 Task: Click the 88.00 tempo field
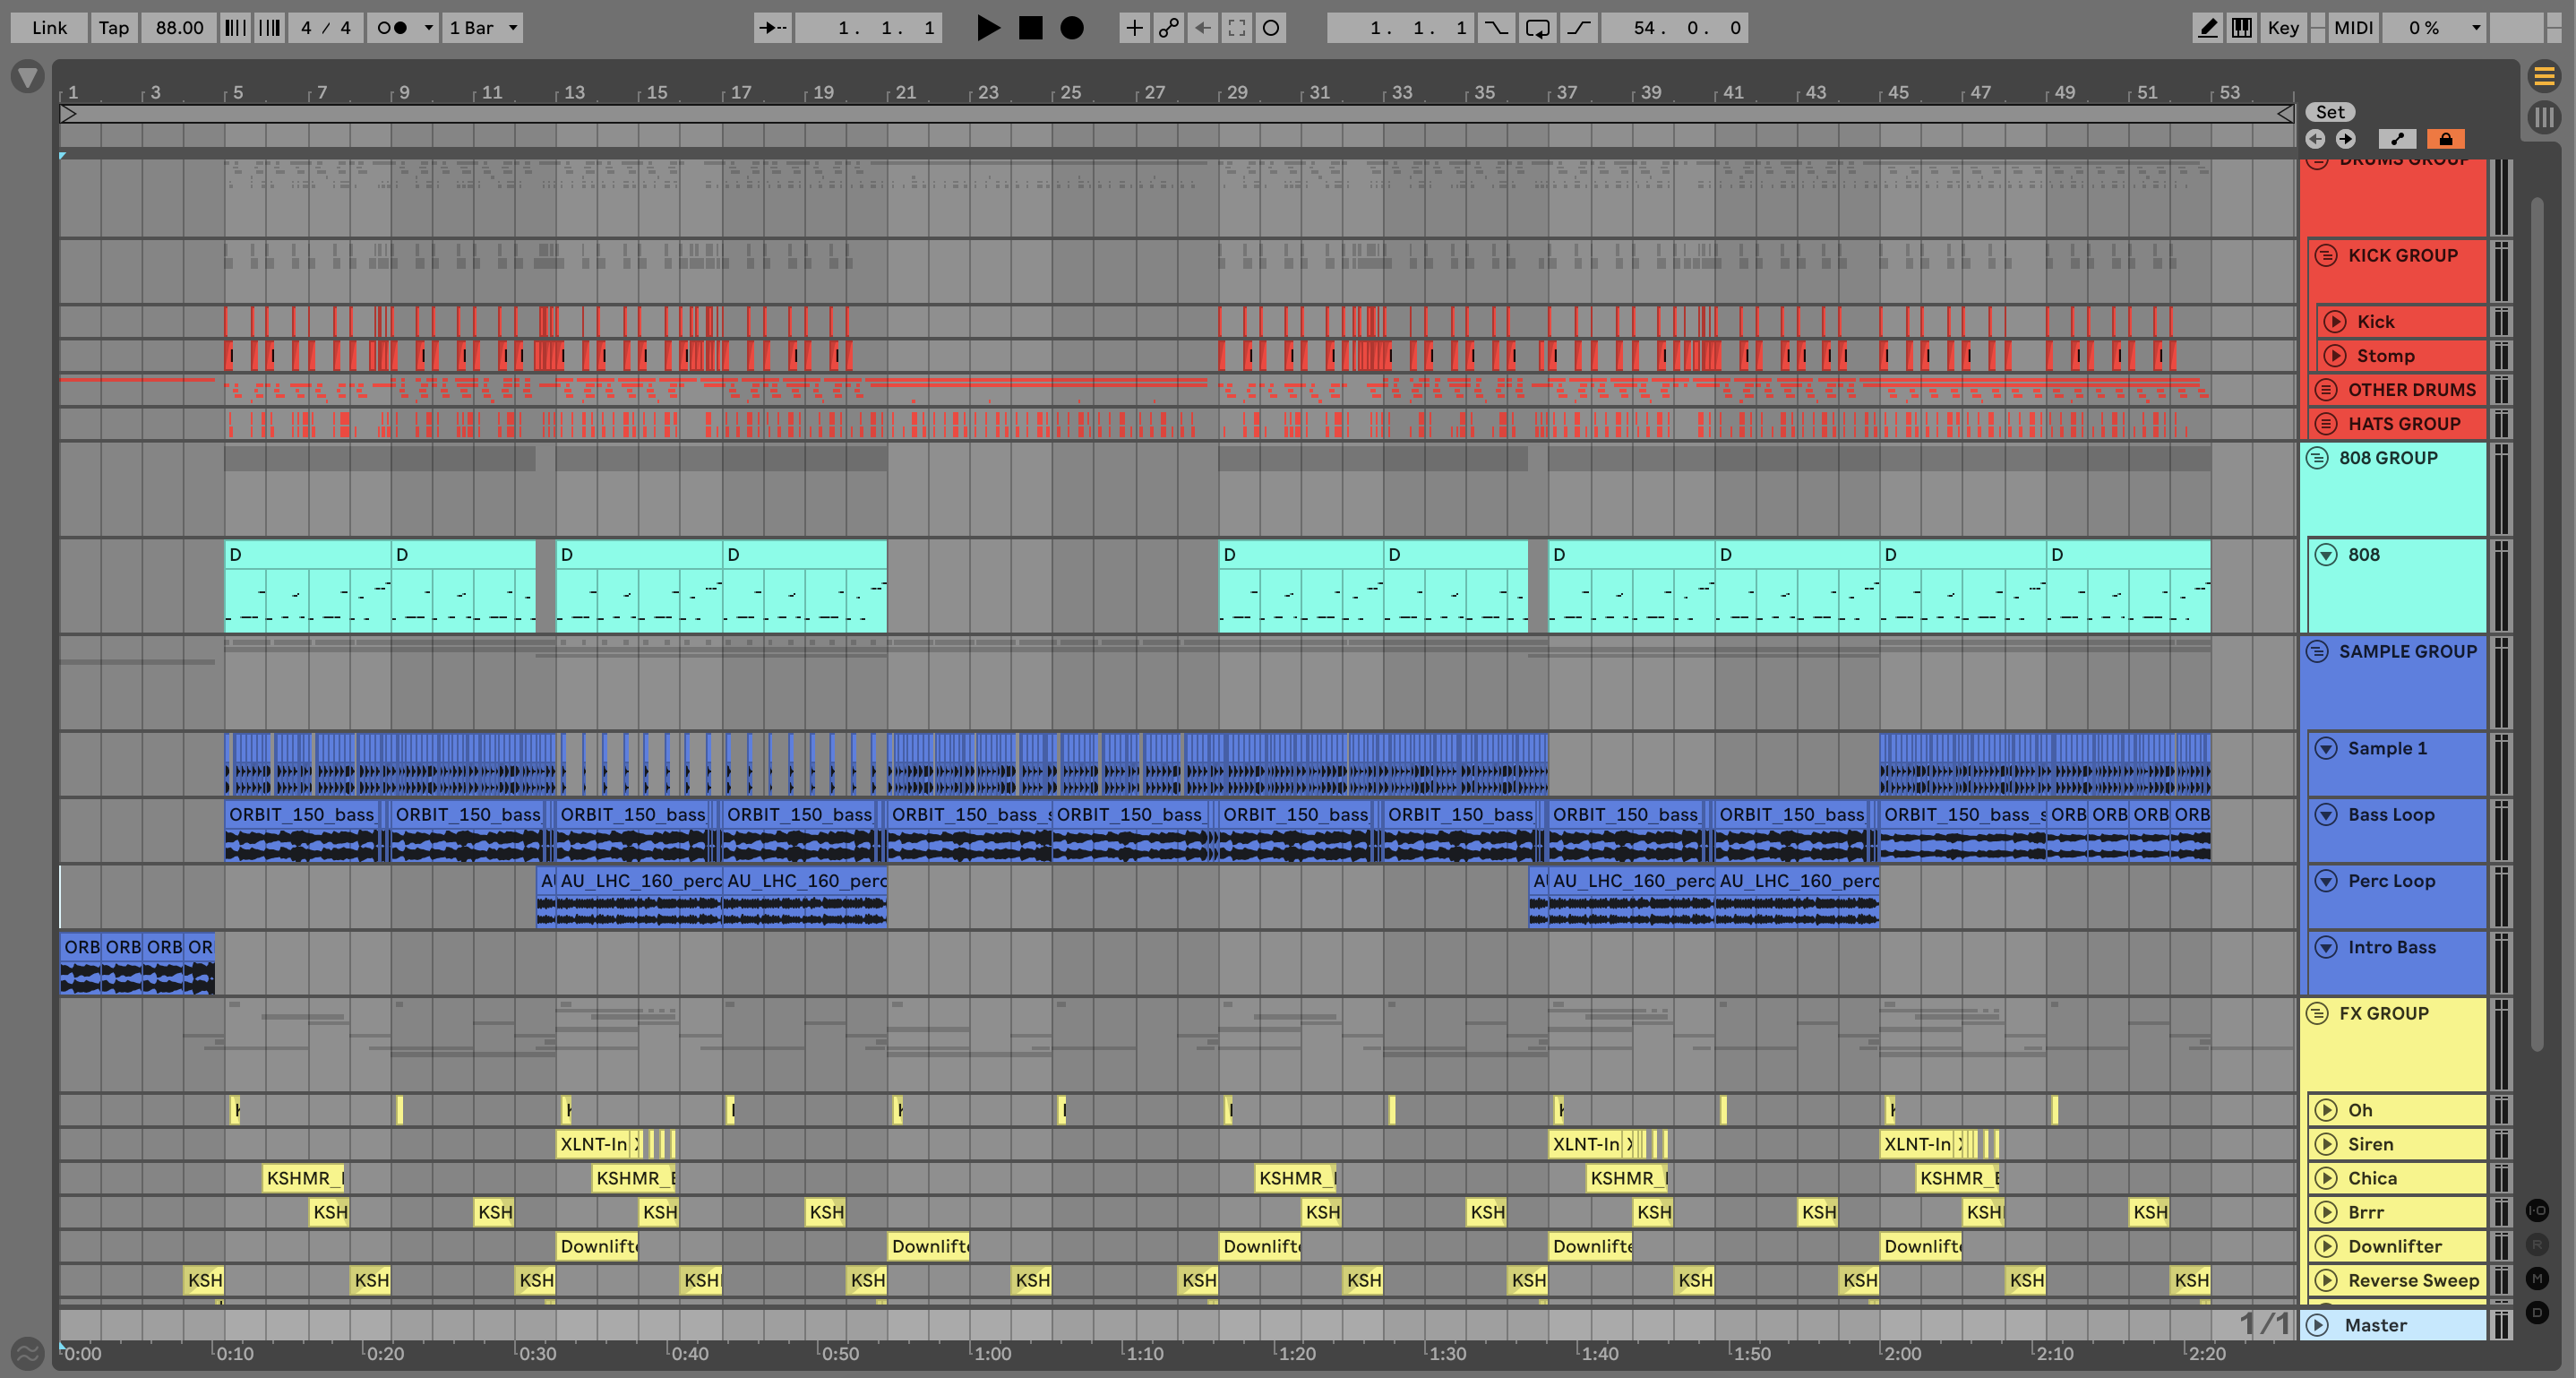click(x=179, y=28)
